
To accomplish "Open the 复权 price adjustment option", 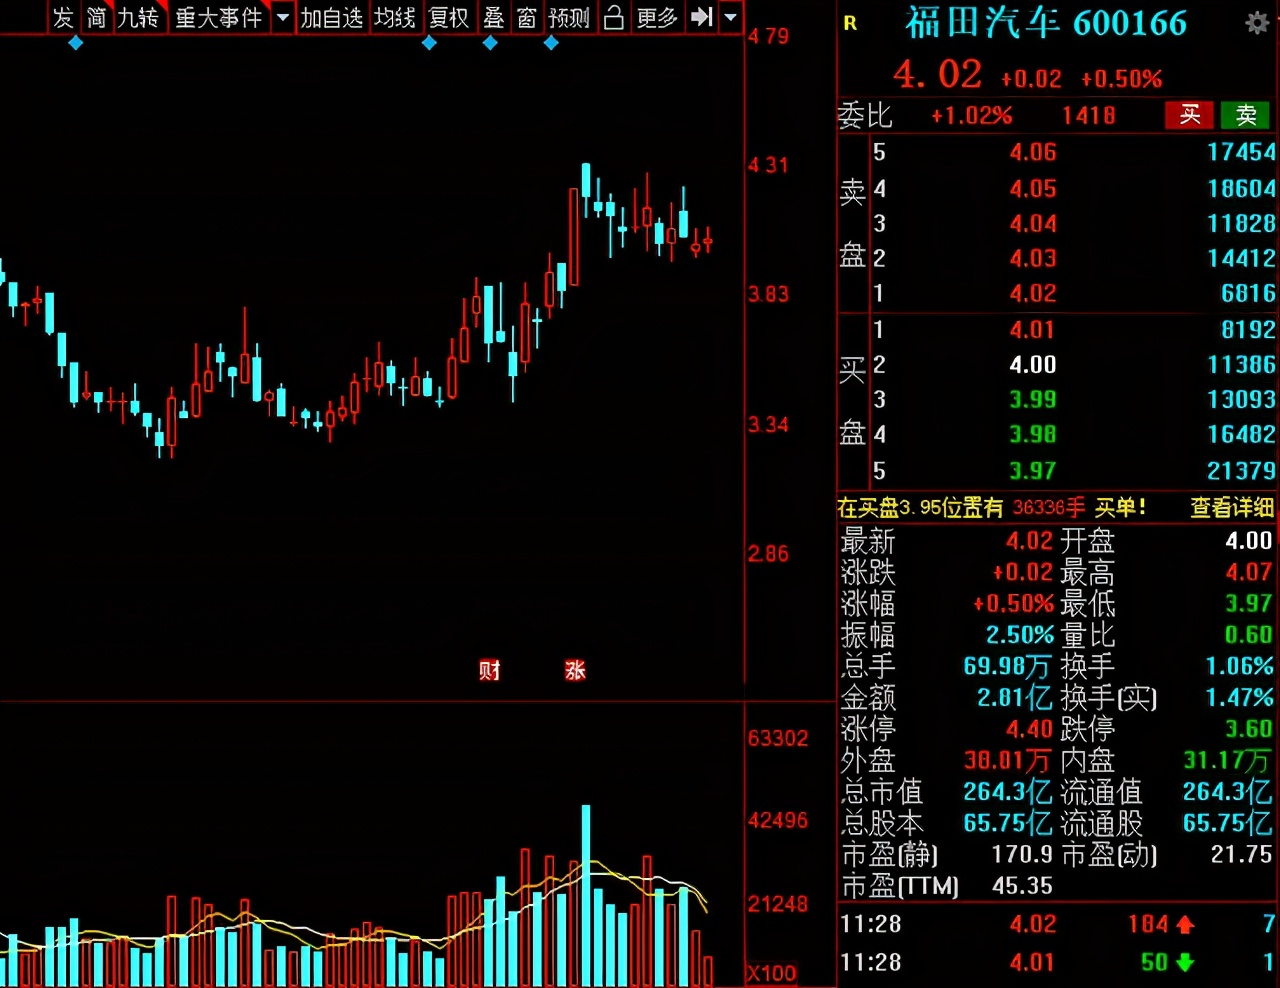I will [449, 17].
